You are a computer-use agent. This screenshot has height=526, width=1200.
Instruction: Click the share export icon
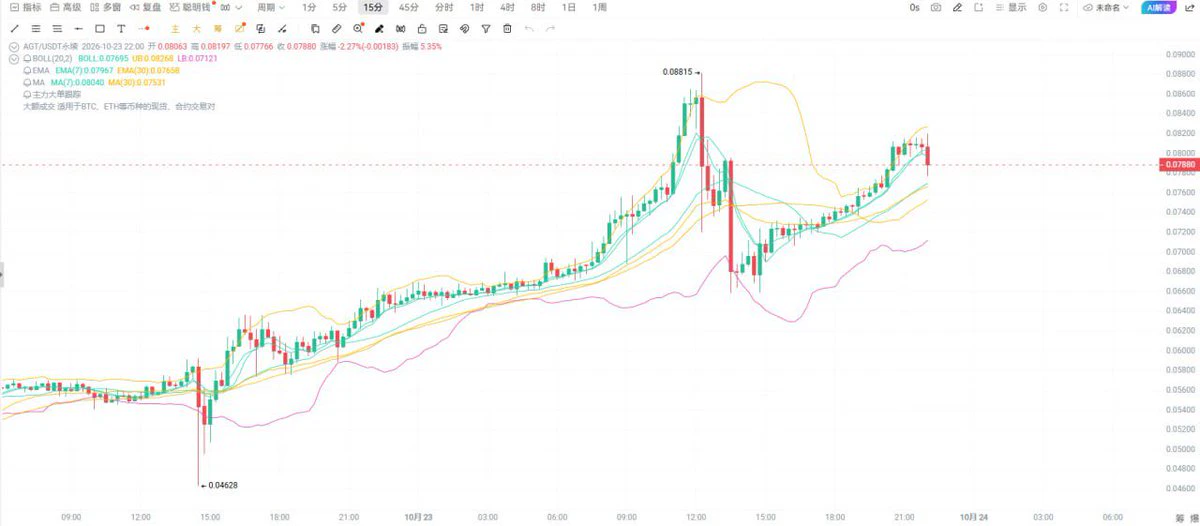coord(1188,7)
